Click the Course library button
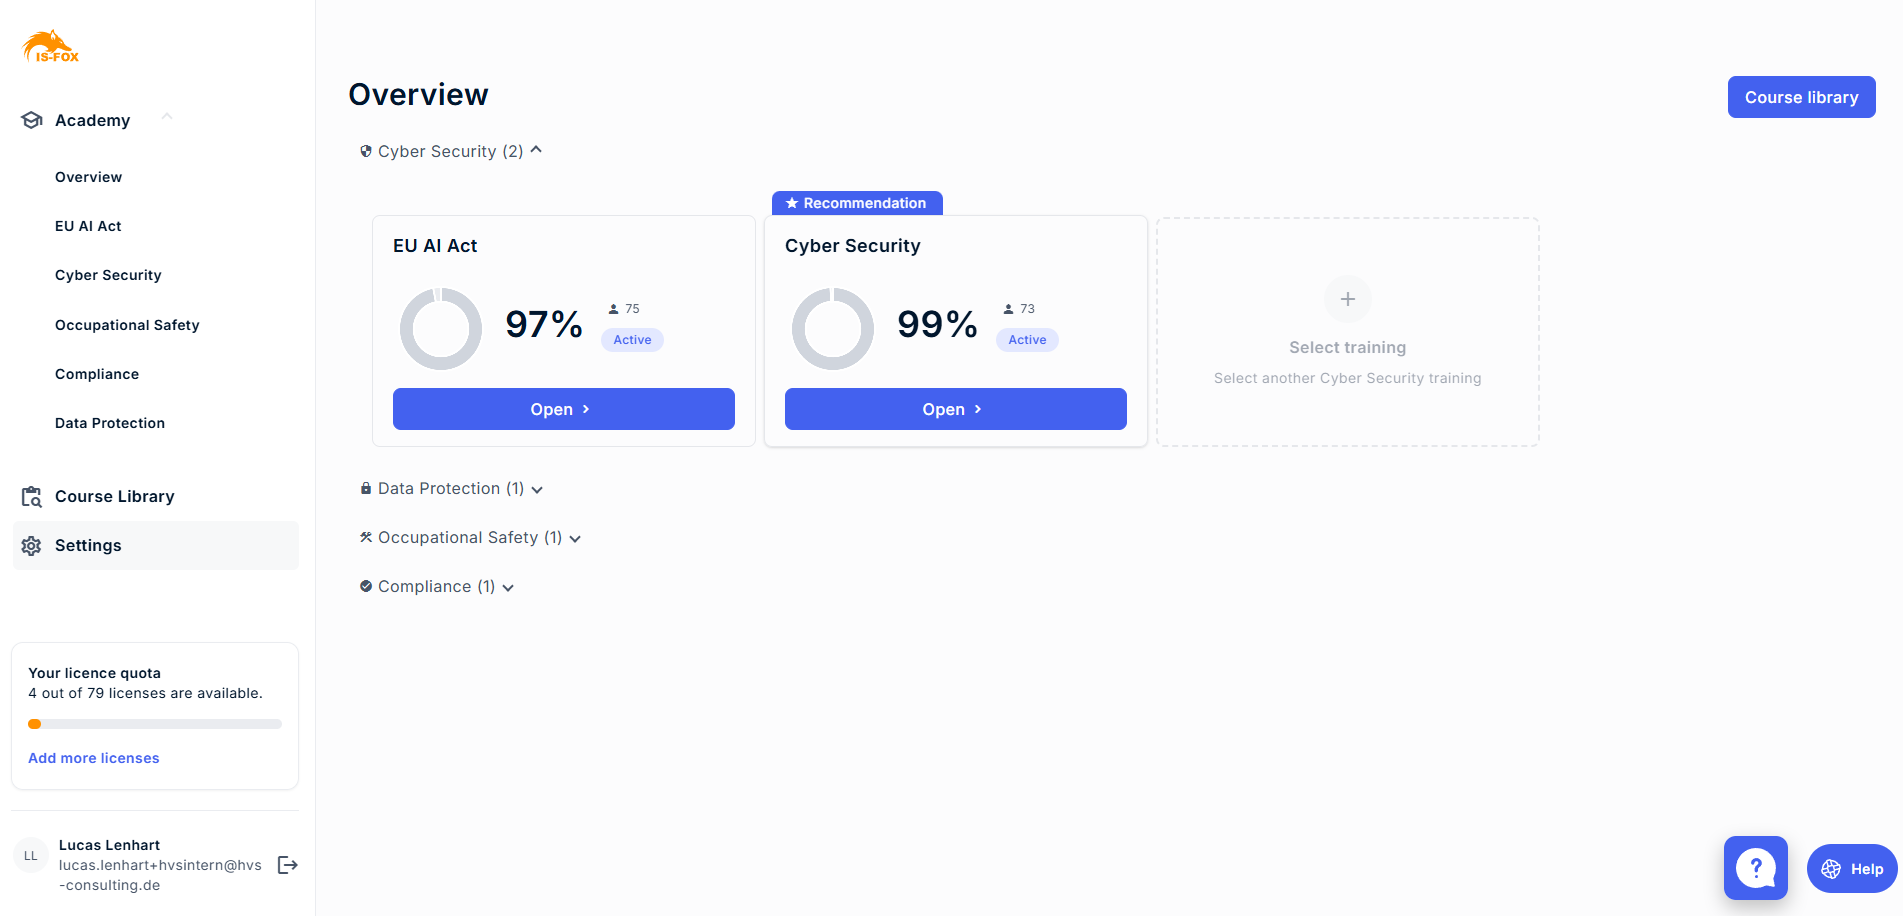The width and height of the screenshot is (1903, 916). (1801, 97)
